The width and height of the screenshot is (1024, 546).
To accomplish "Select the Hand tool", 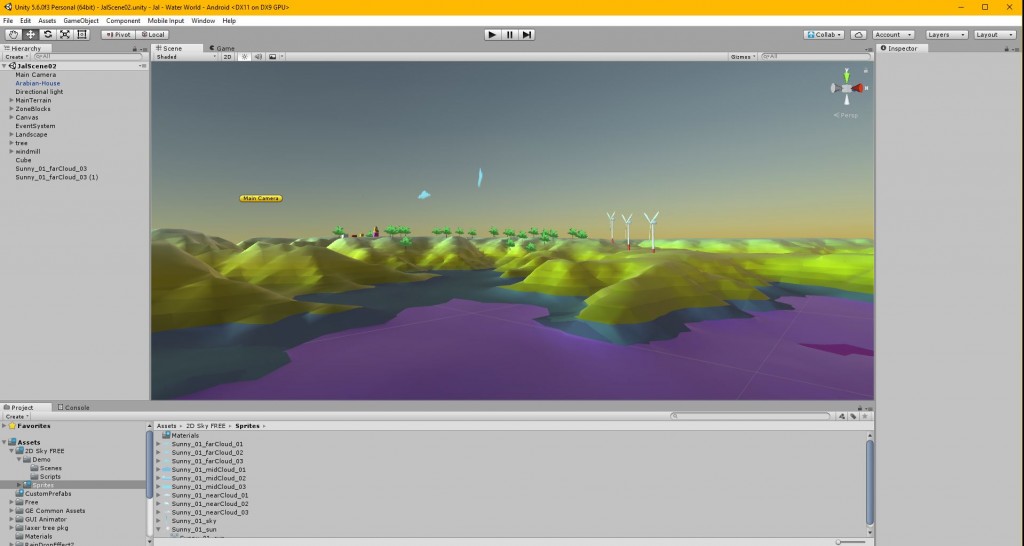I will (13, 34).
